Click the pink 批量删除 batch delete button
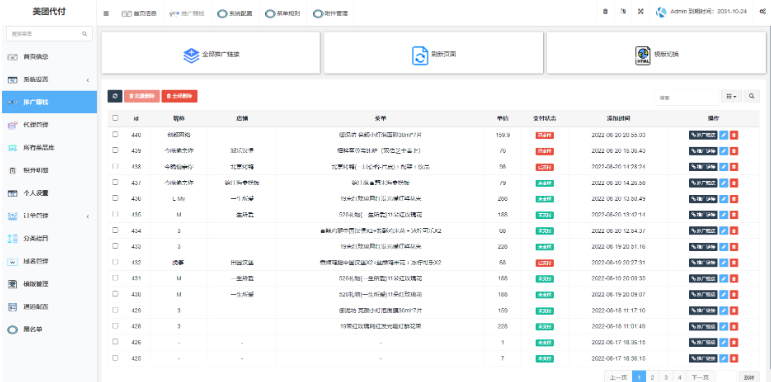The height and width of the screenshot is (382, 771). [x=142, y=96]
